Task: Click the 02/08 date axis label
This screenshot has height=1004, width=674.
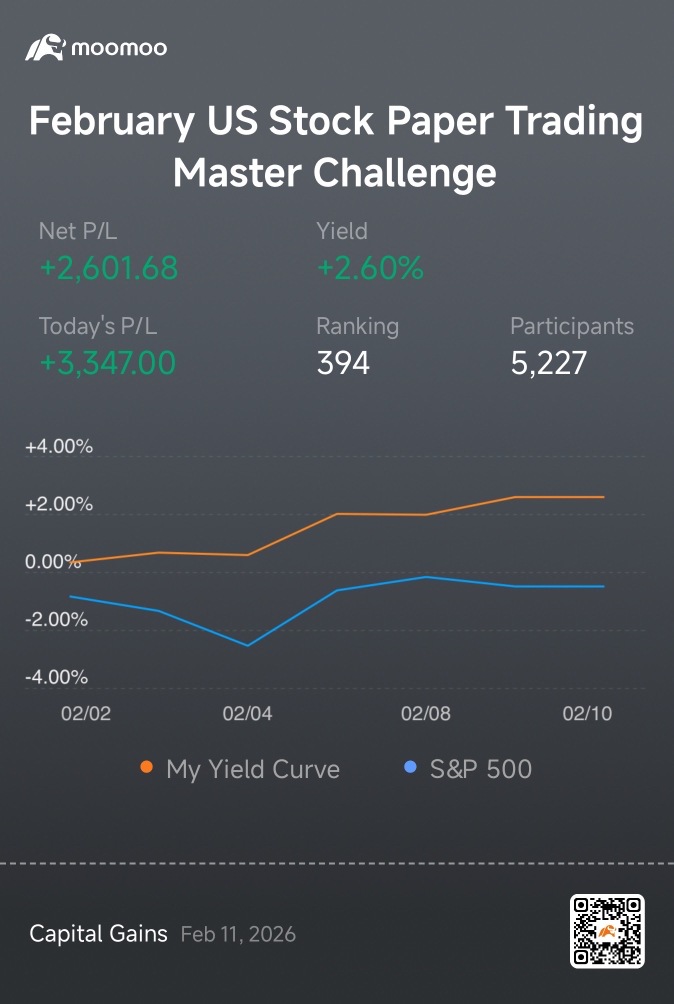Action: pos(426,713)
